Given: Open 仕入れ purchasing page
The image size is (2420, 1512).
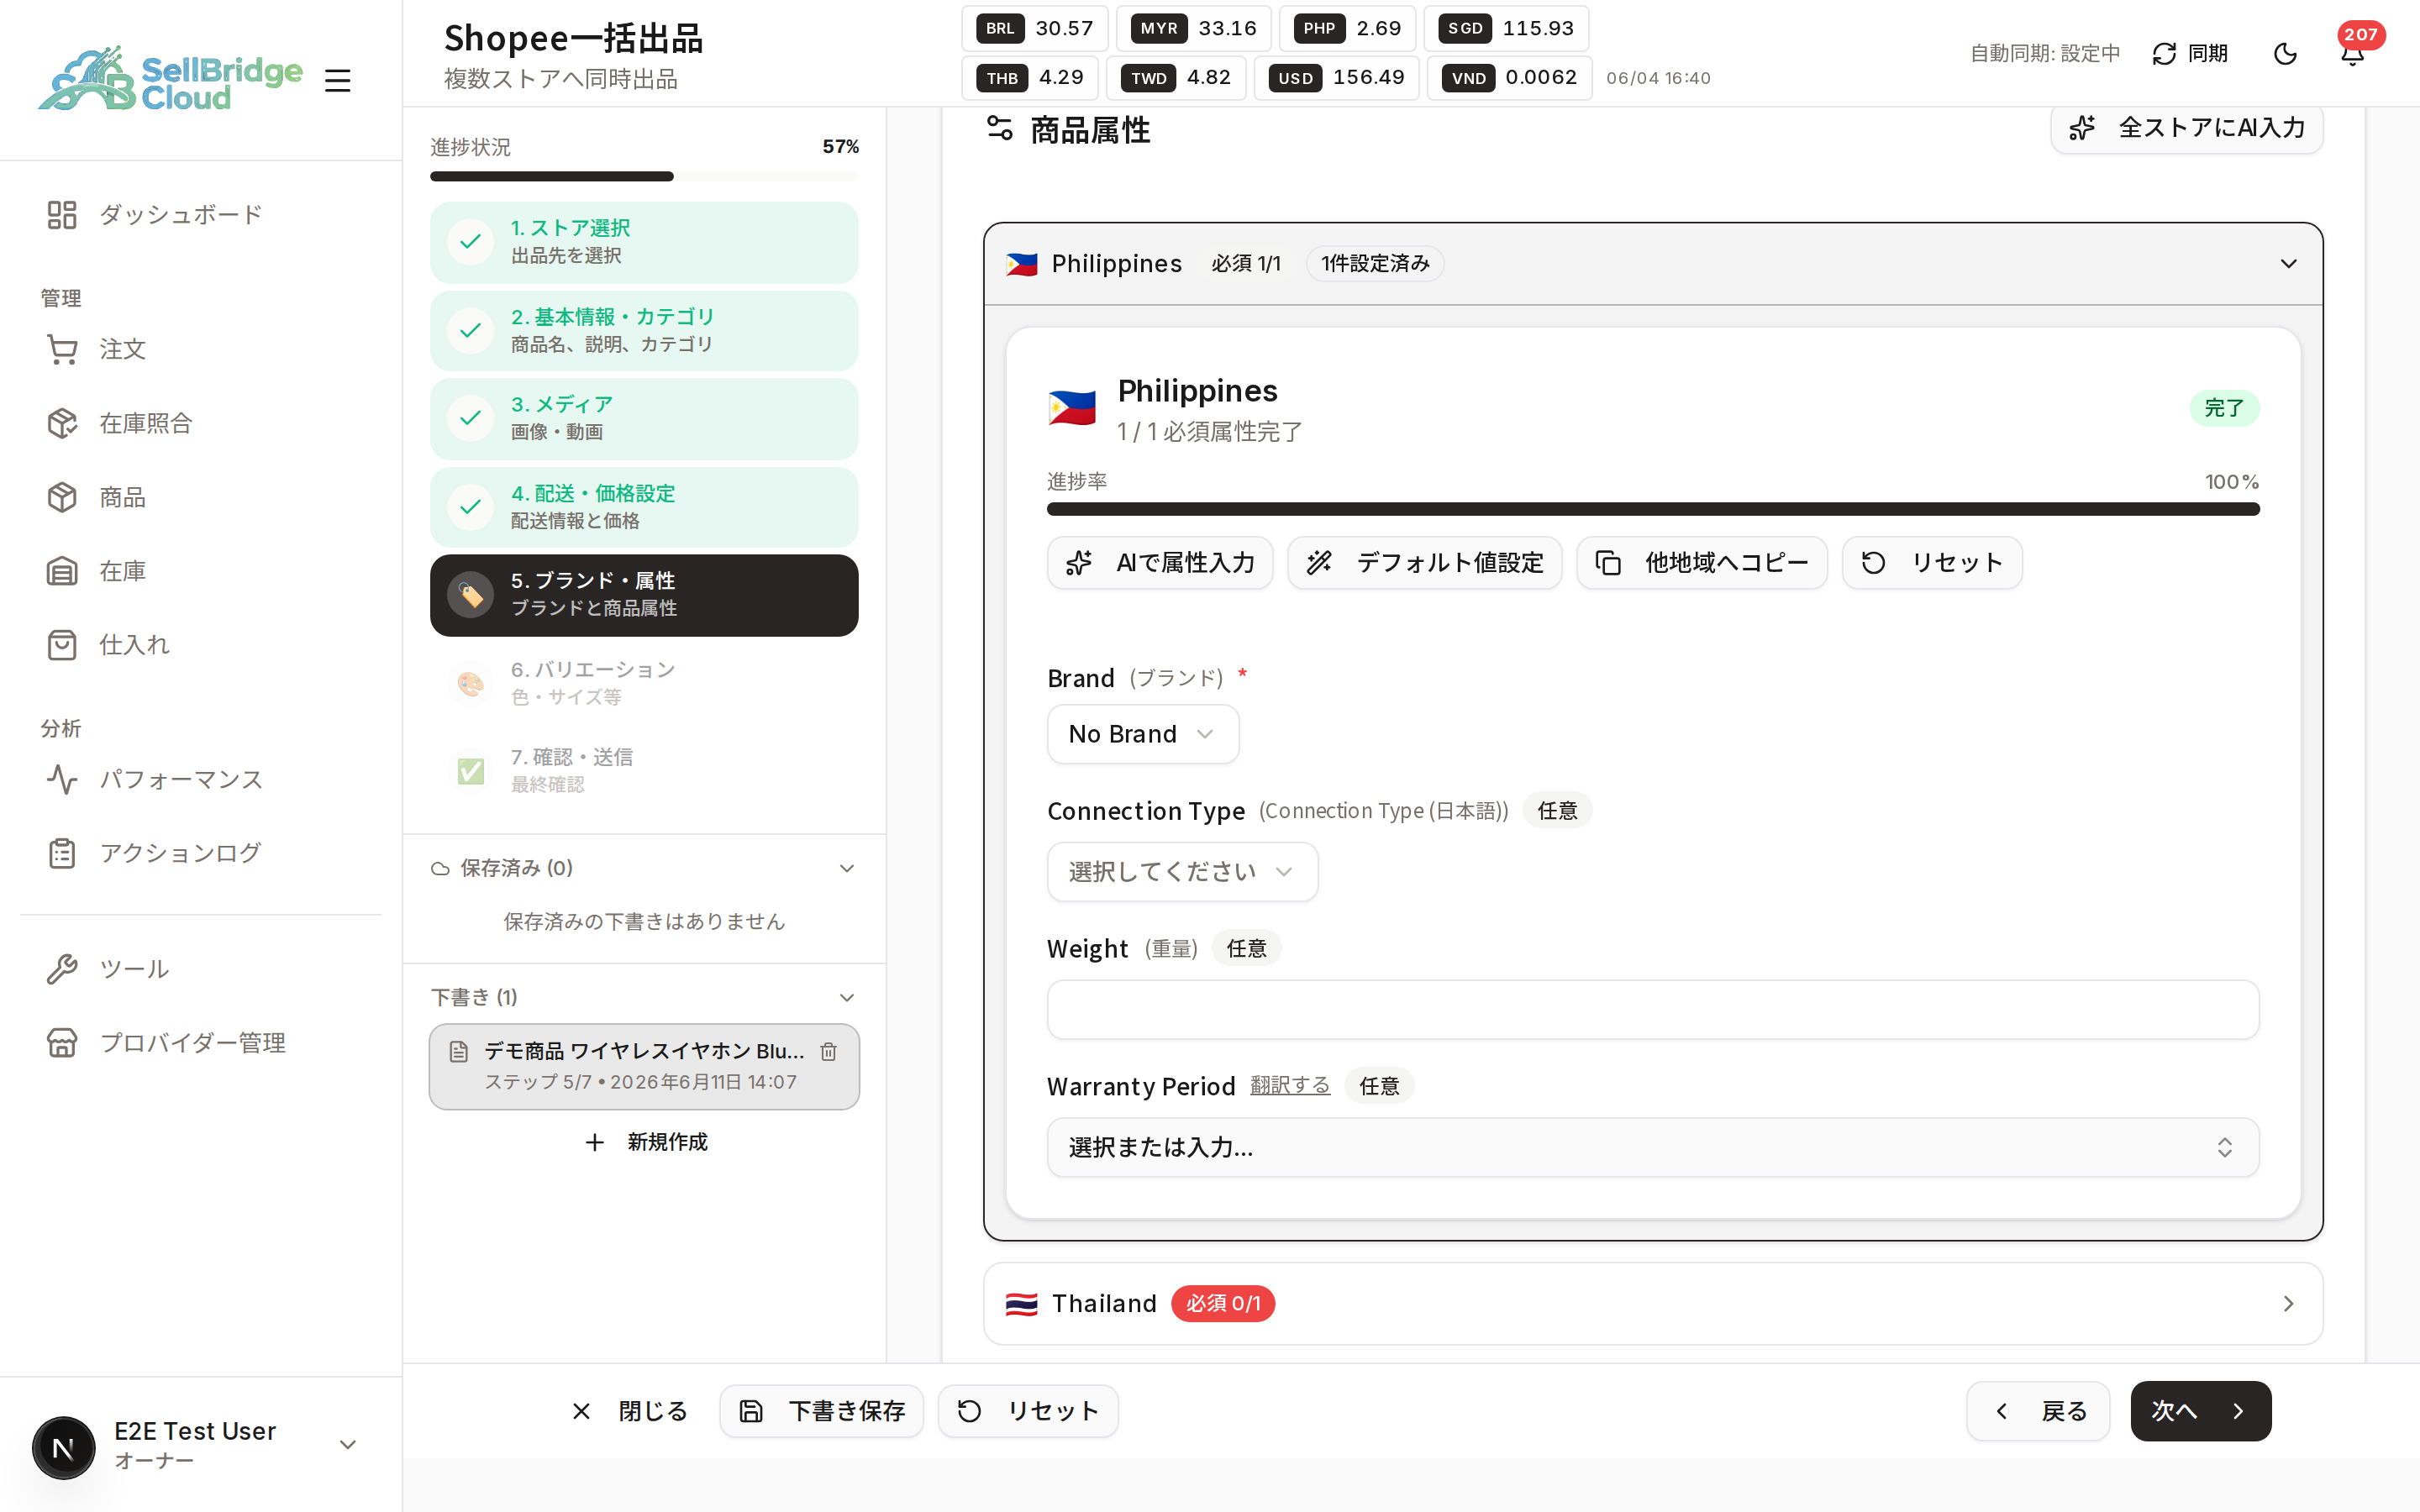Looking at the screenshot, I should (x=200, y=645).
